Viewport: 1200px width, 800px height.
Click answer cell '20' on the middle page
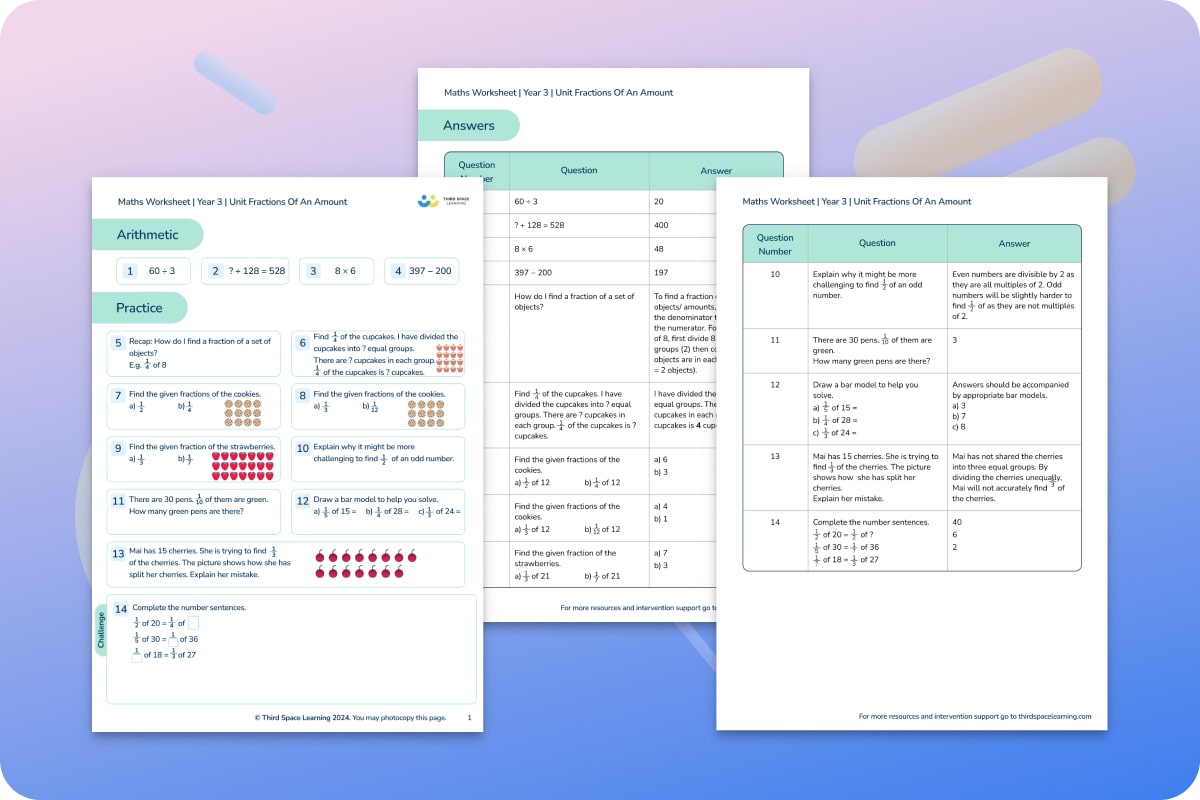pyautogui.click(x=660, y=201)
